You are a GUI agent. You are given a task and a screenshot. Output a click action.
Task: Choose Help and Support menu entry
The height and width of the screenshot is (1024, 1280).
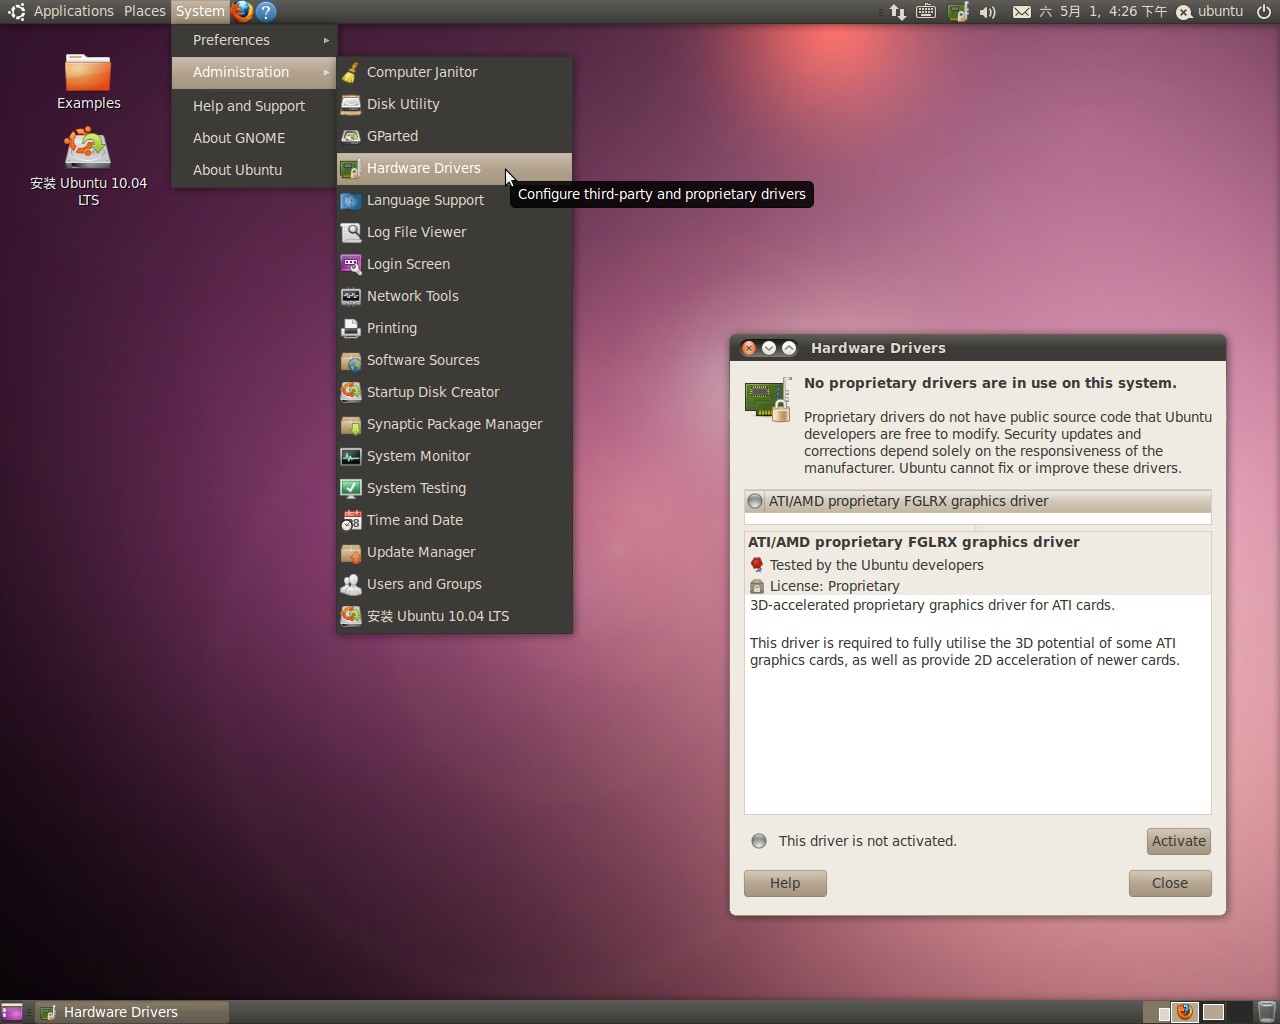pos(254,106)
